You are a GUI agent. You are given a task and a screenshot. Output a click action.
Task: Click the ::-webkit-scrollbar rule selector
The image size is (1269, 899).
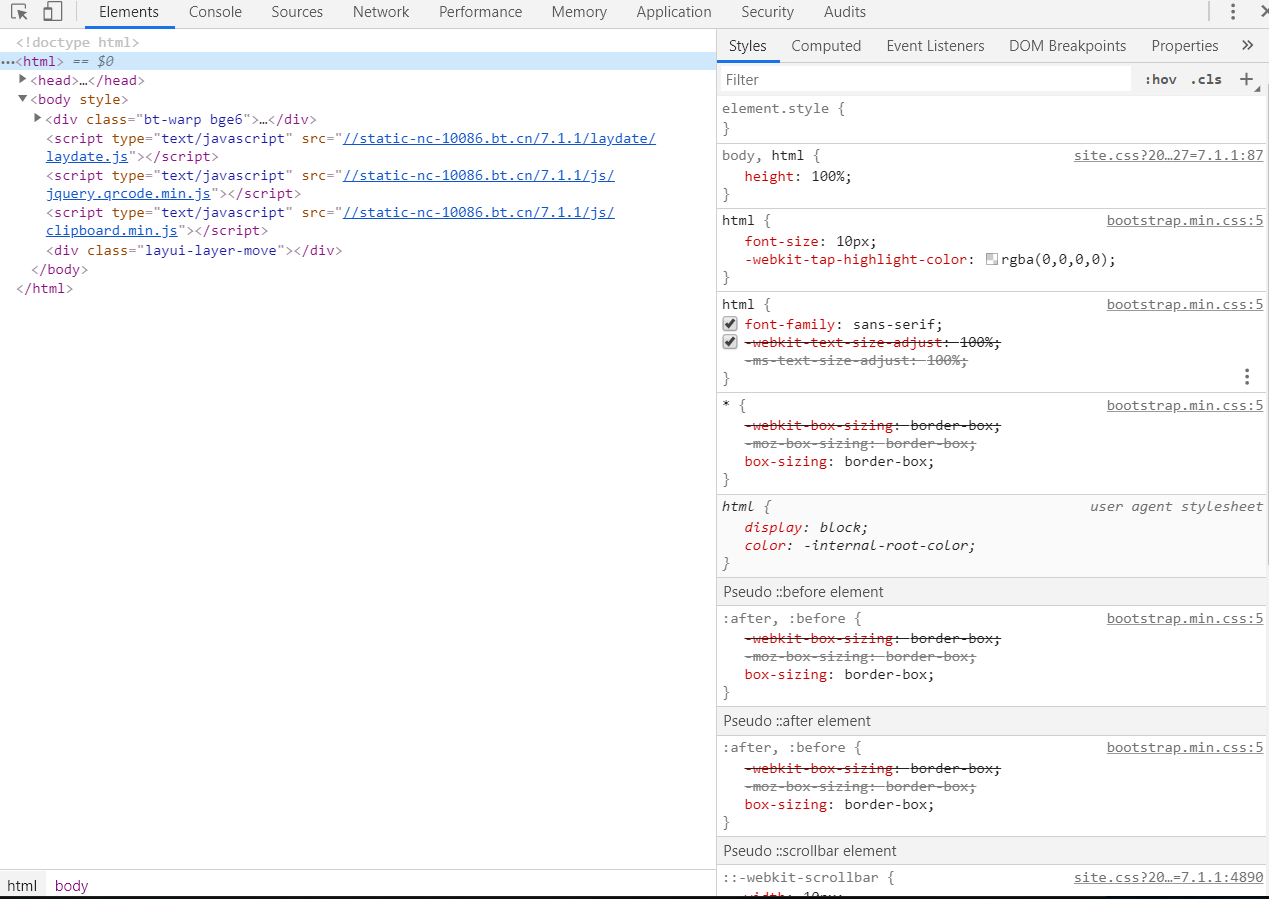[800, 878]
